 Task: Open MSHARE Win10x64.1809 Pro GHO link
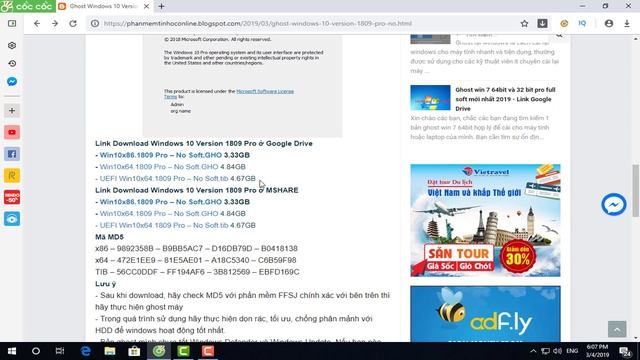point(159,213)
